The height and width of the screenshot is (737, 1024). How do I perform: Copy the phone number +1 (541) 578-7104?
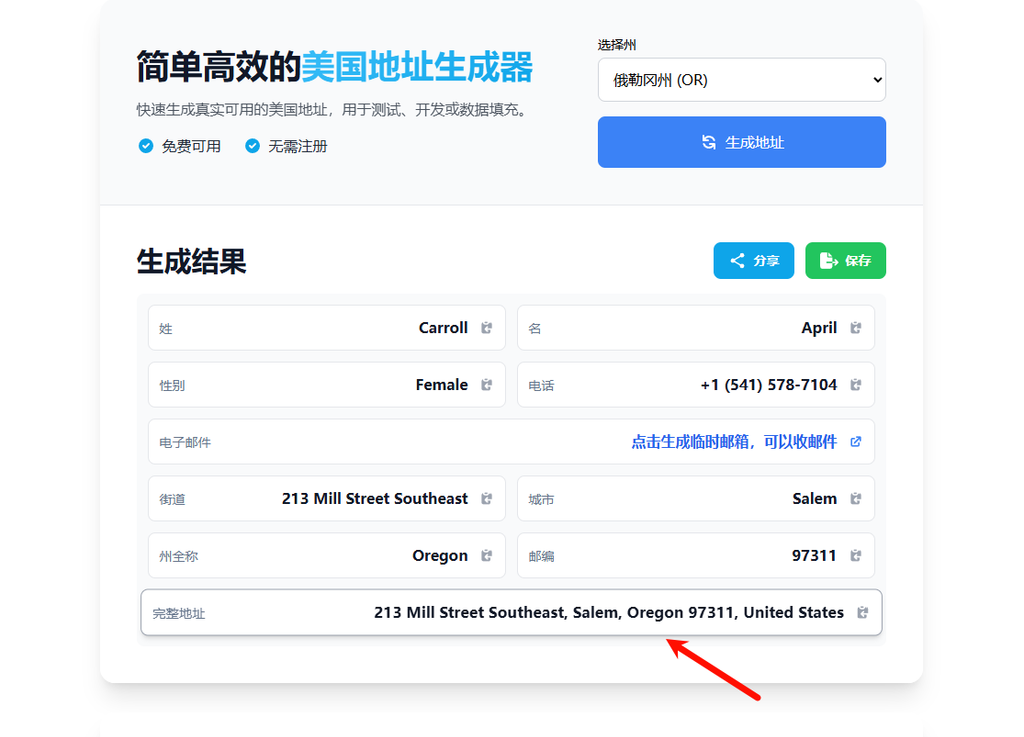(x=856, y=384)
